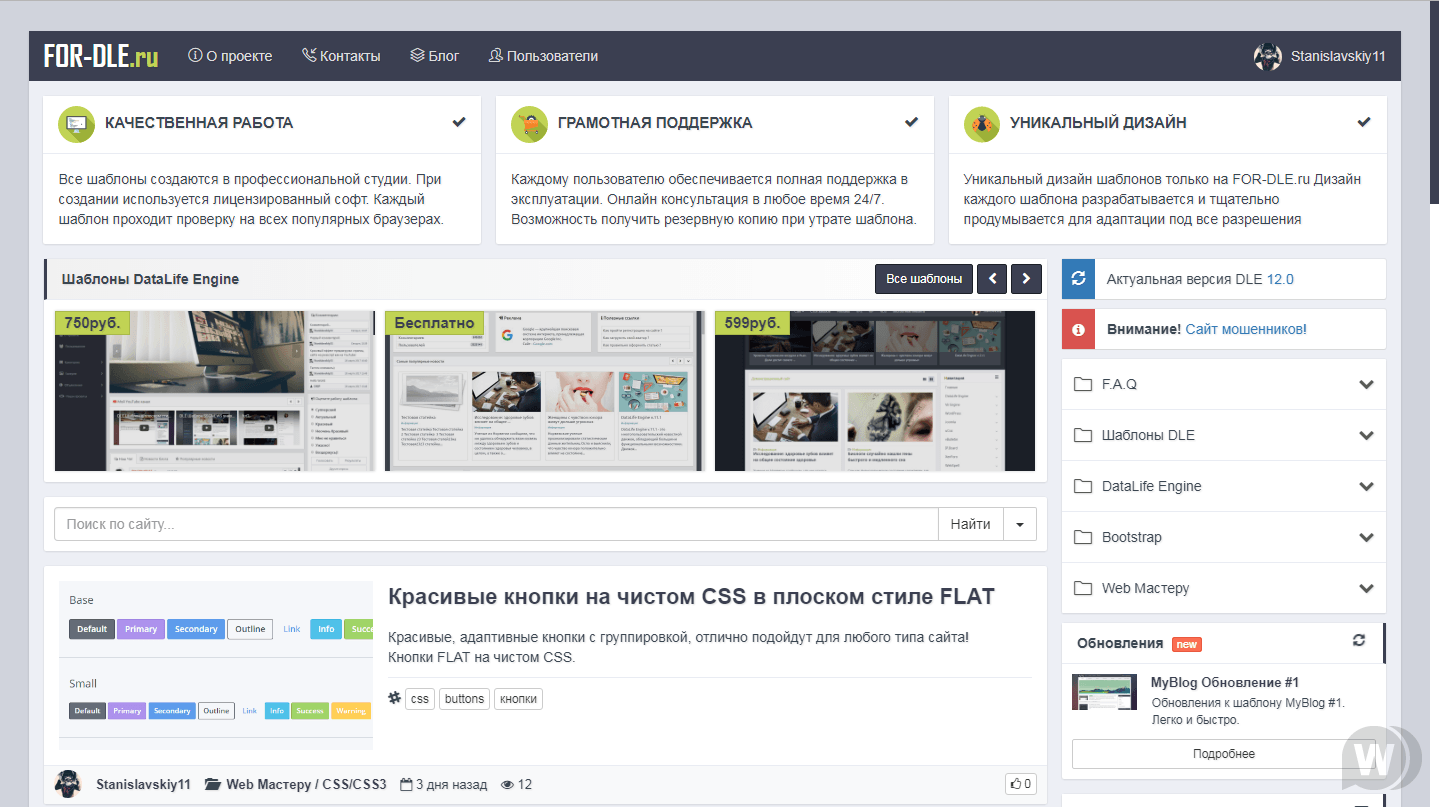Click the checkmark on the Грамотная поддержка card
This screenshot has height=807, width=1439.
912,122
